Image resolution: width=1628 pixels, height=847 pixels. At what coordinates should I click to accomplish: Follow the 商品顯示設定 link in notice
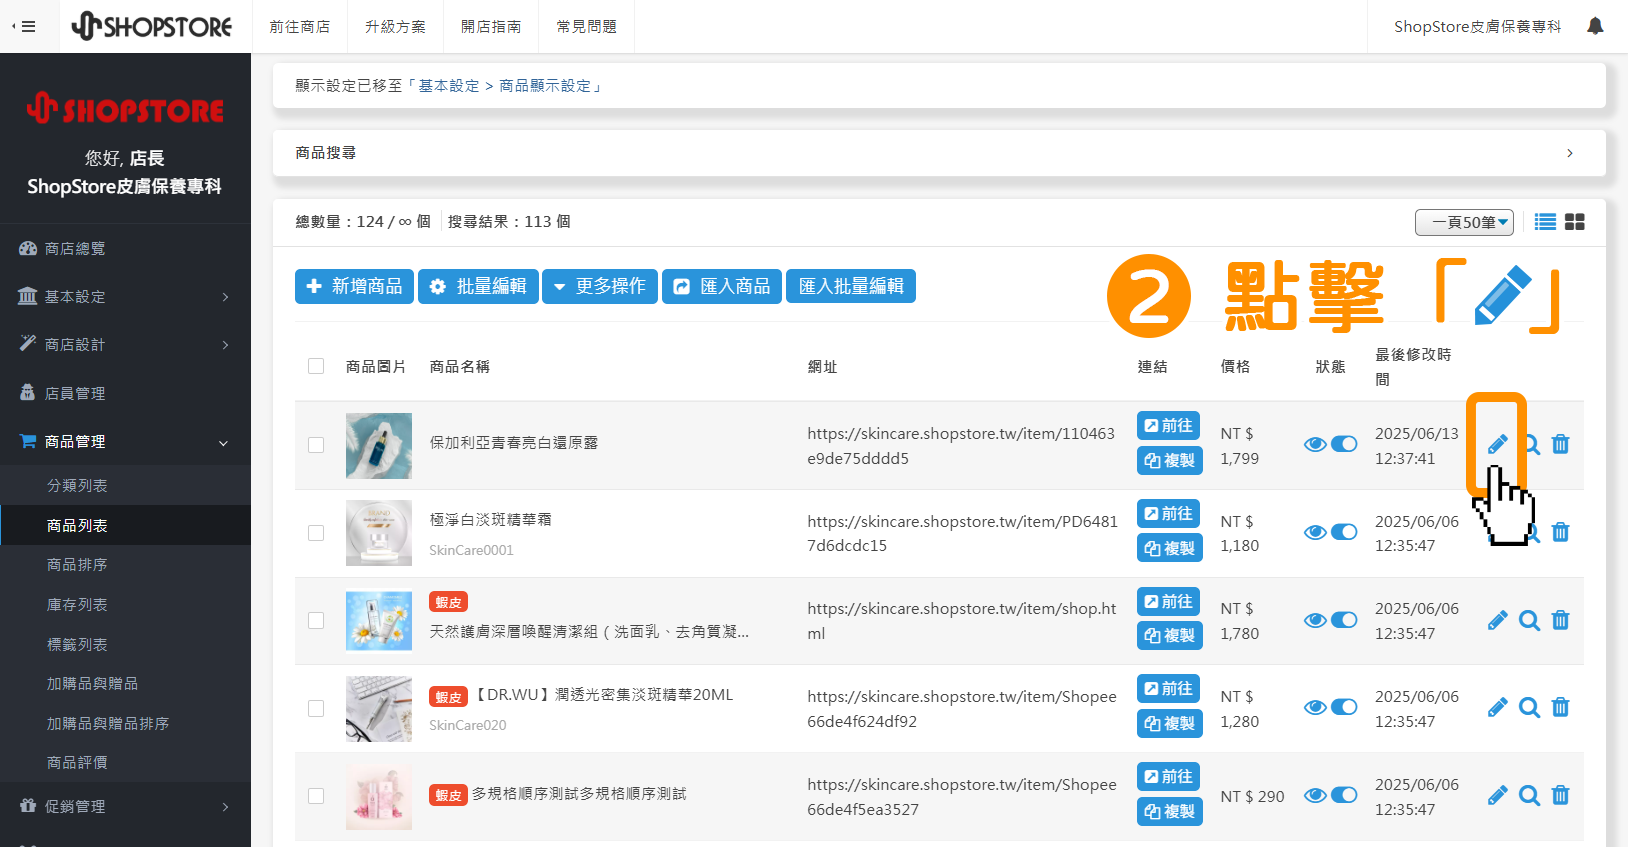click(x=545, y=86)
